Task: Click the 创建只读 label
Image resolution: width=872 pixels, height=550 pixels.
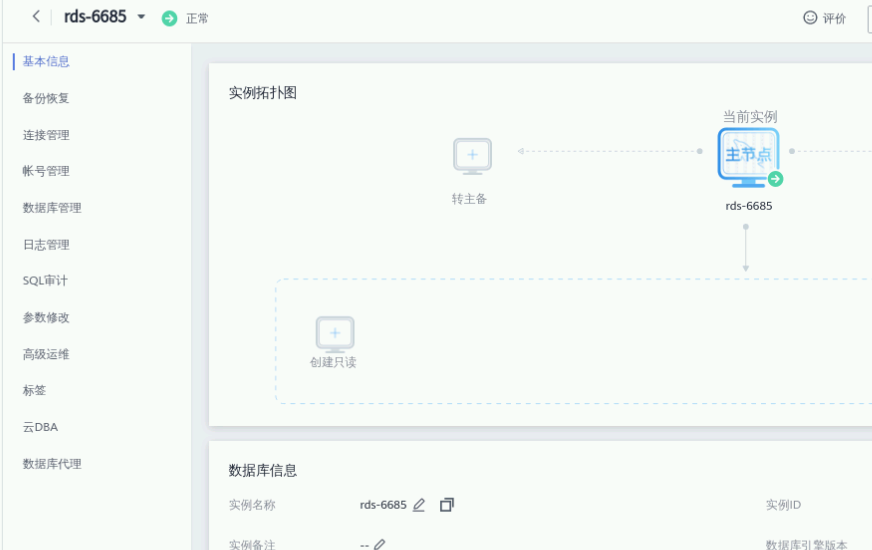Action: click(x=333, y=363)
